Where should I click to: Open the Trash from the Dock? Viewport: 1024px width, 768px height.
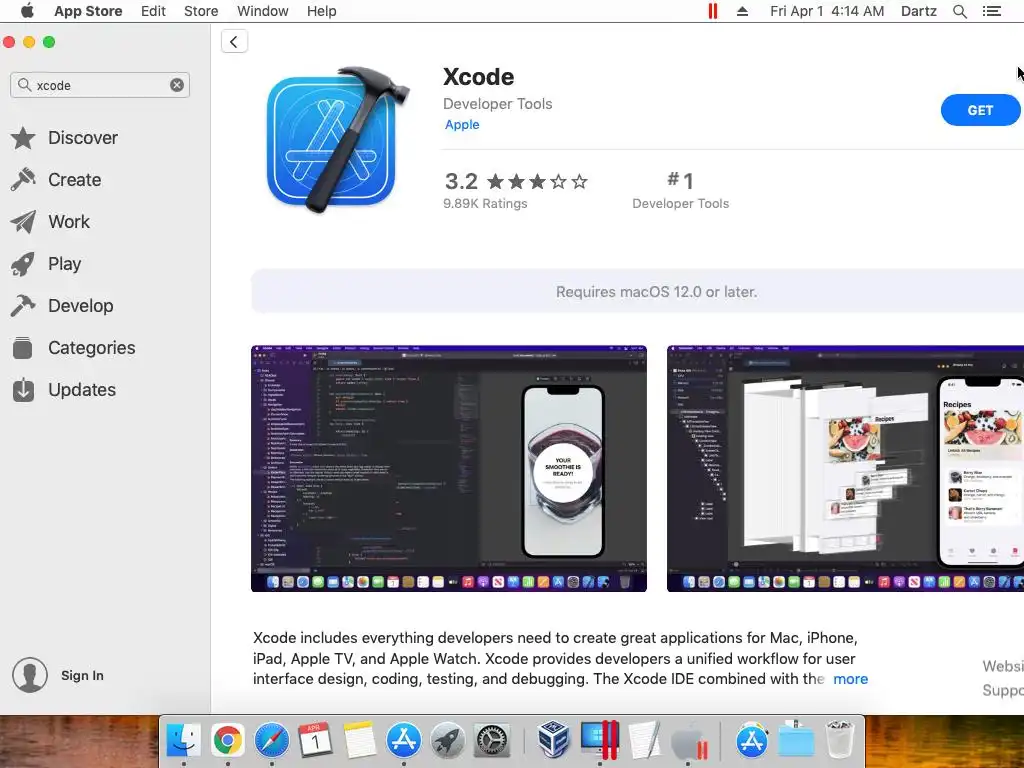pyautogui.click(x=840, y=740)
